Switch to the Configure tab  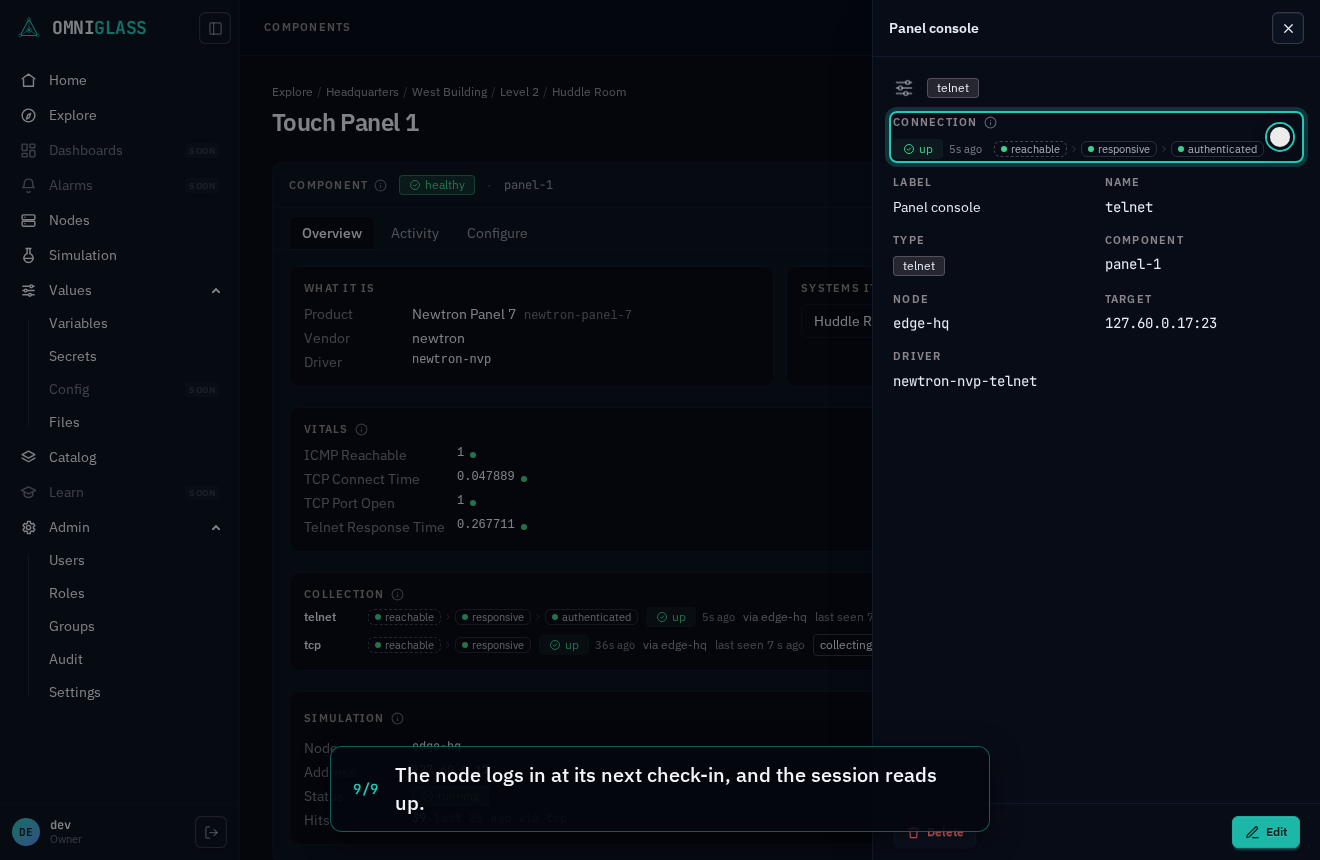pyautogui.click(x=497, y=233)
